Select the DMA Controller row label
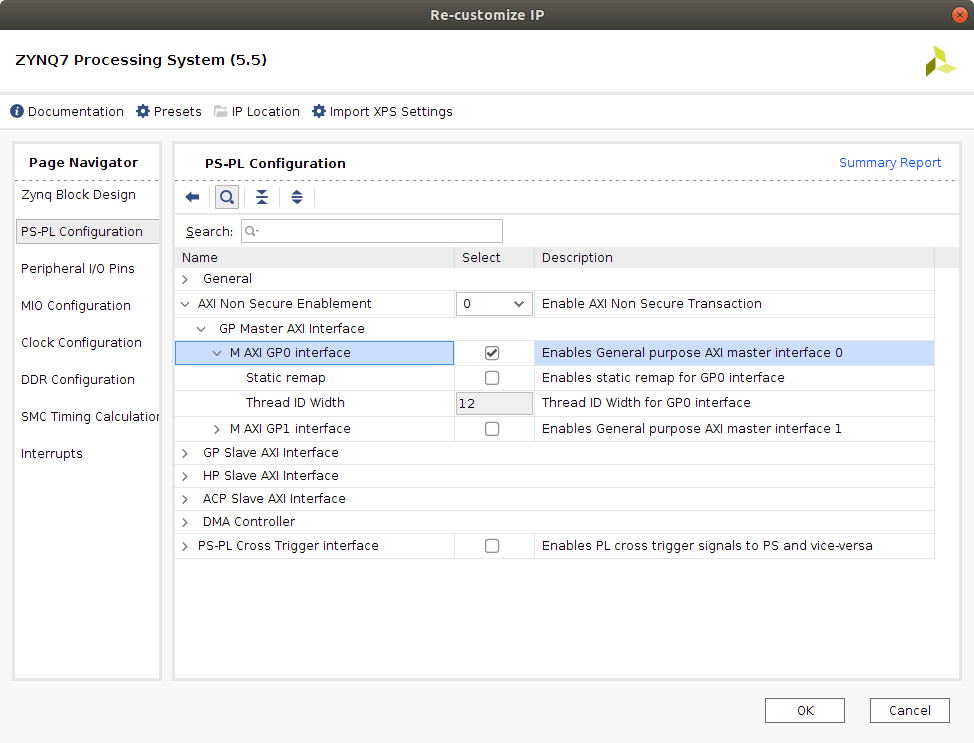974x743 pixels. point(249,522)
